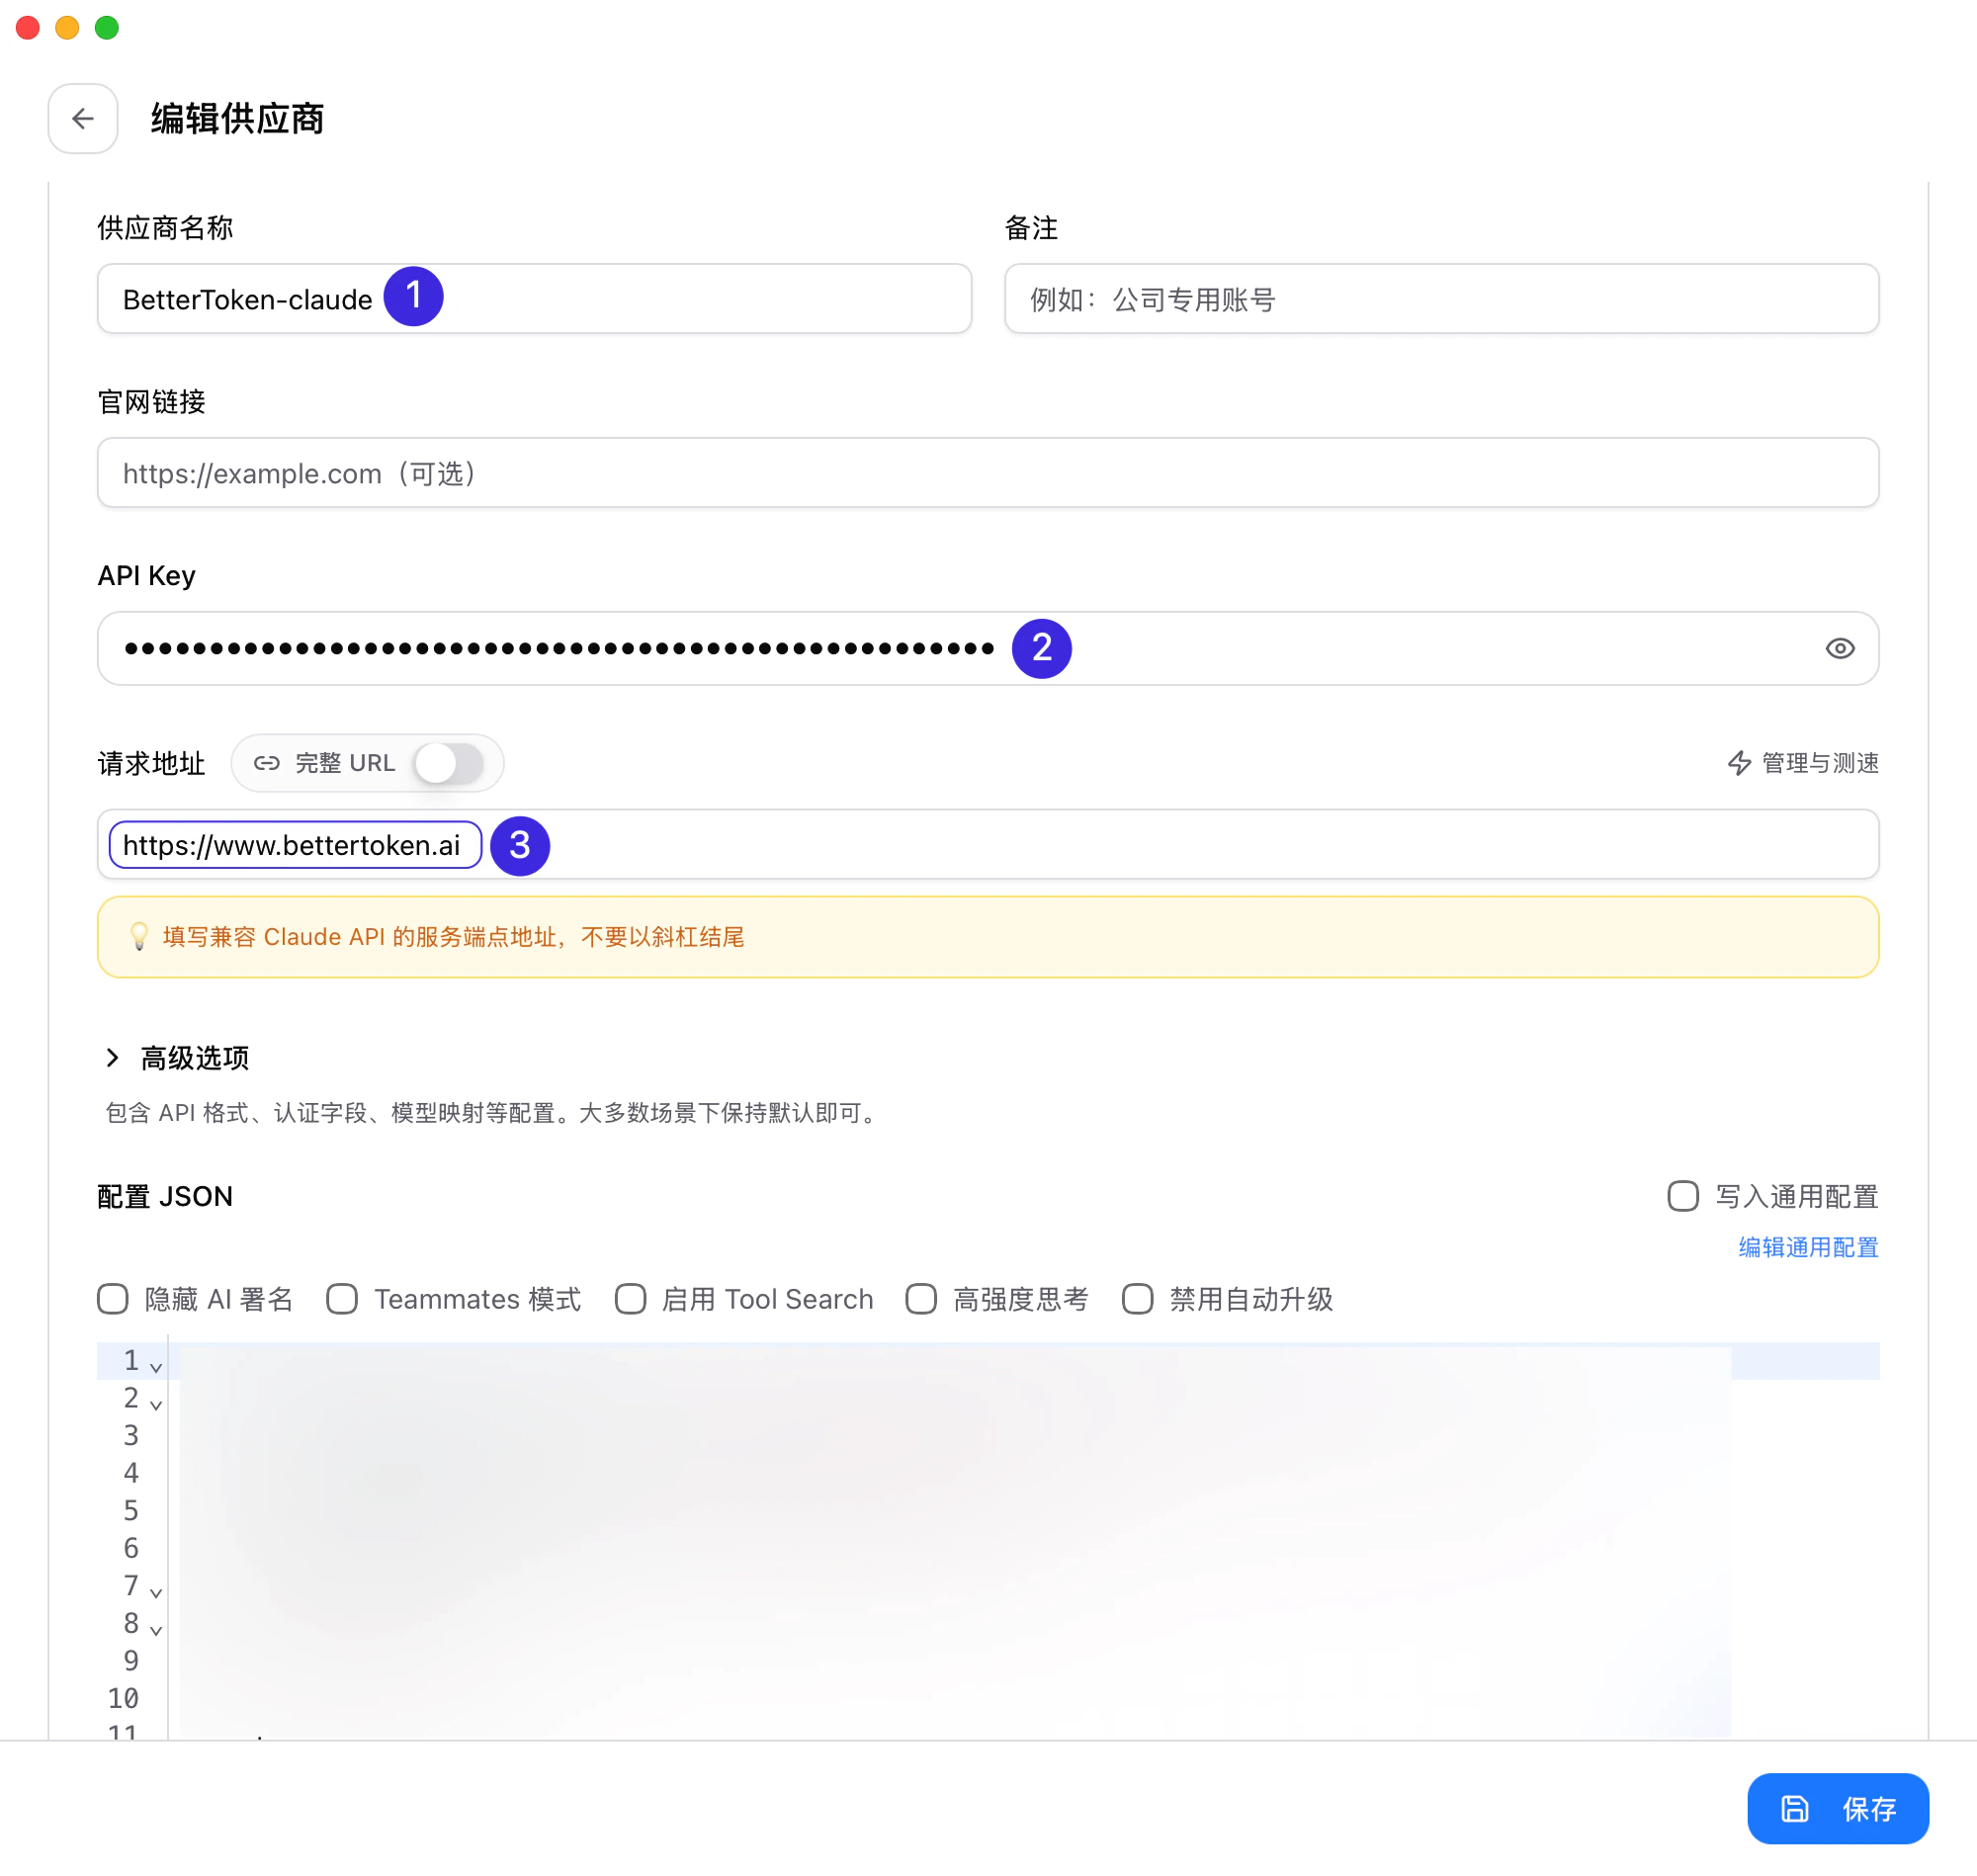Click the 备注 remark field
Viewport: 1977px width, 1876px height.
click(1440, 299)
